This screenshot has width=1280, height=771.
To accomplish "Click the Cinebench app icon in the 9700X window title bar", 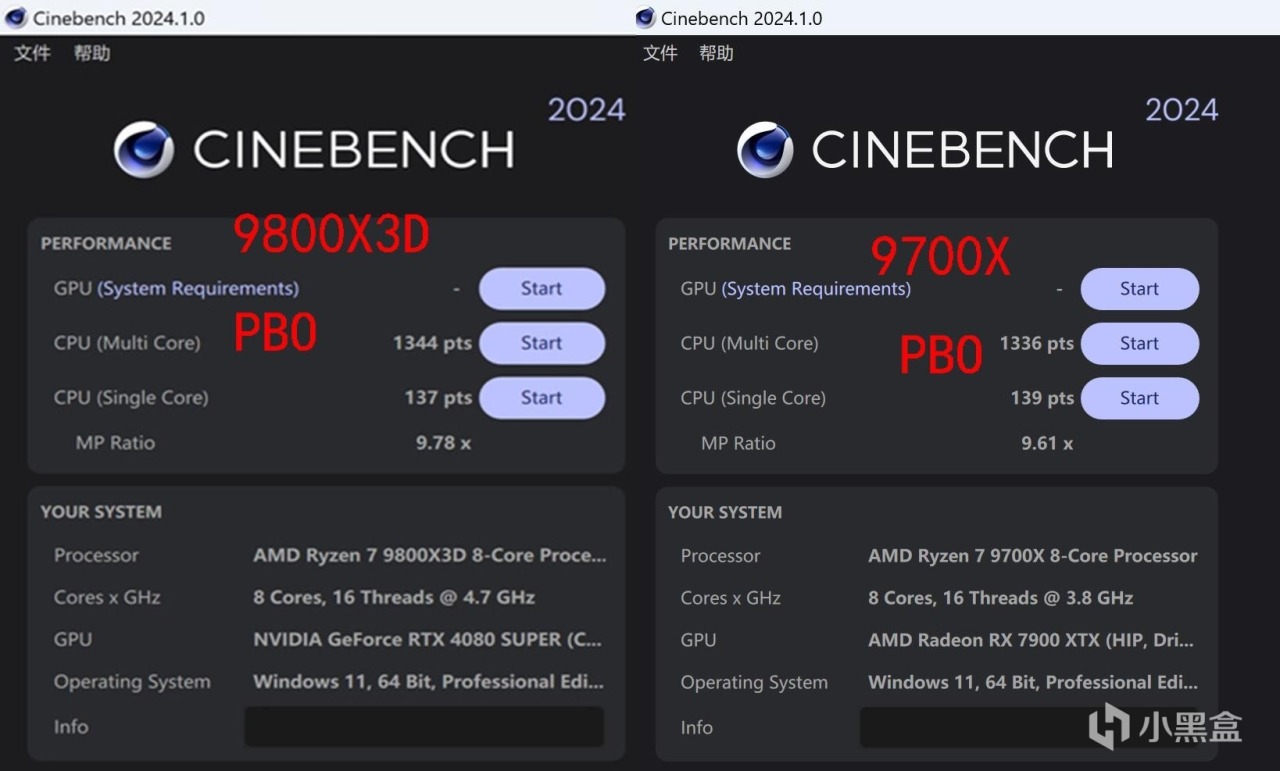I will coord(645,18).
